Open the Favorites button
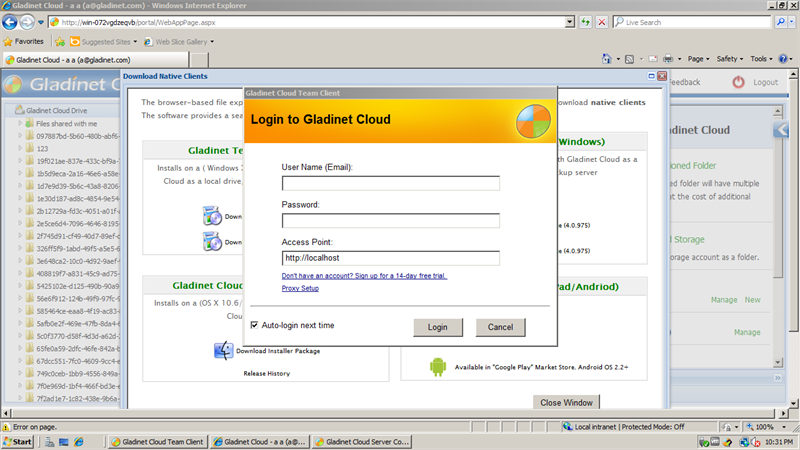Image resolution: width=800 pixels, height=450 pixels. (x=23, y=42)
